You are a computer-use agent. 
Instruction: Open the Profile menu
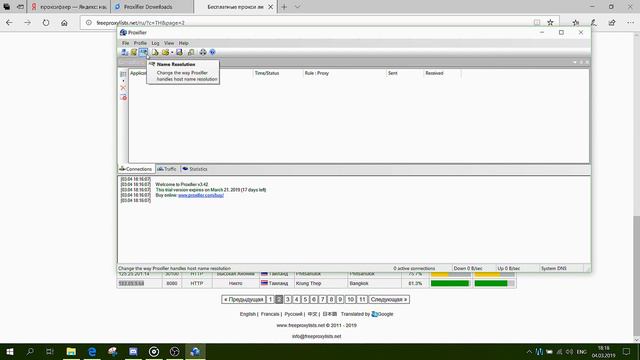tap(140, 43)
